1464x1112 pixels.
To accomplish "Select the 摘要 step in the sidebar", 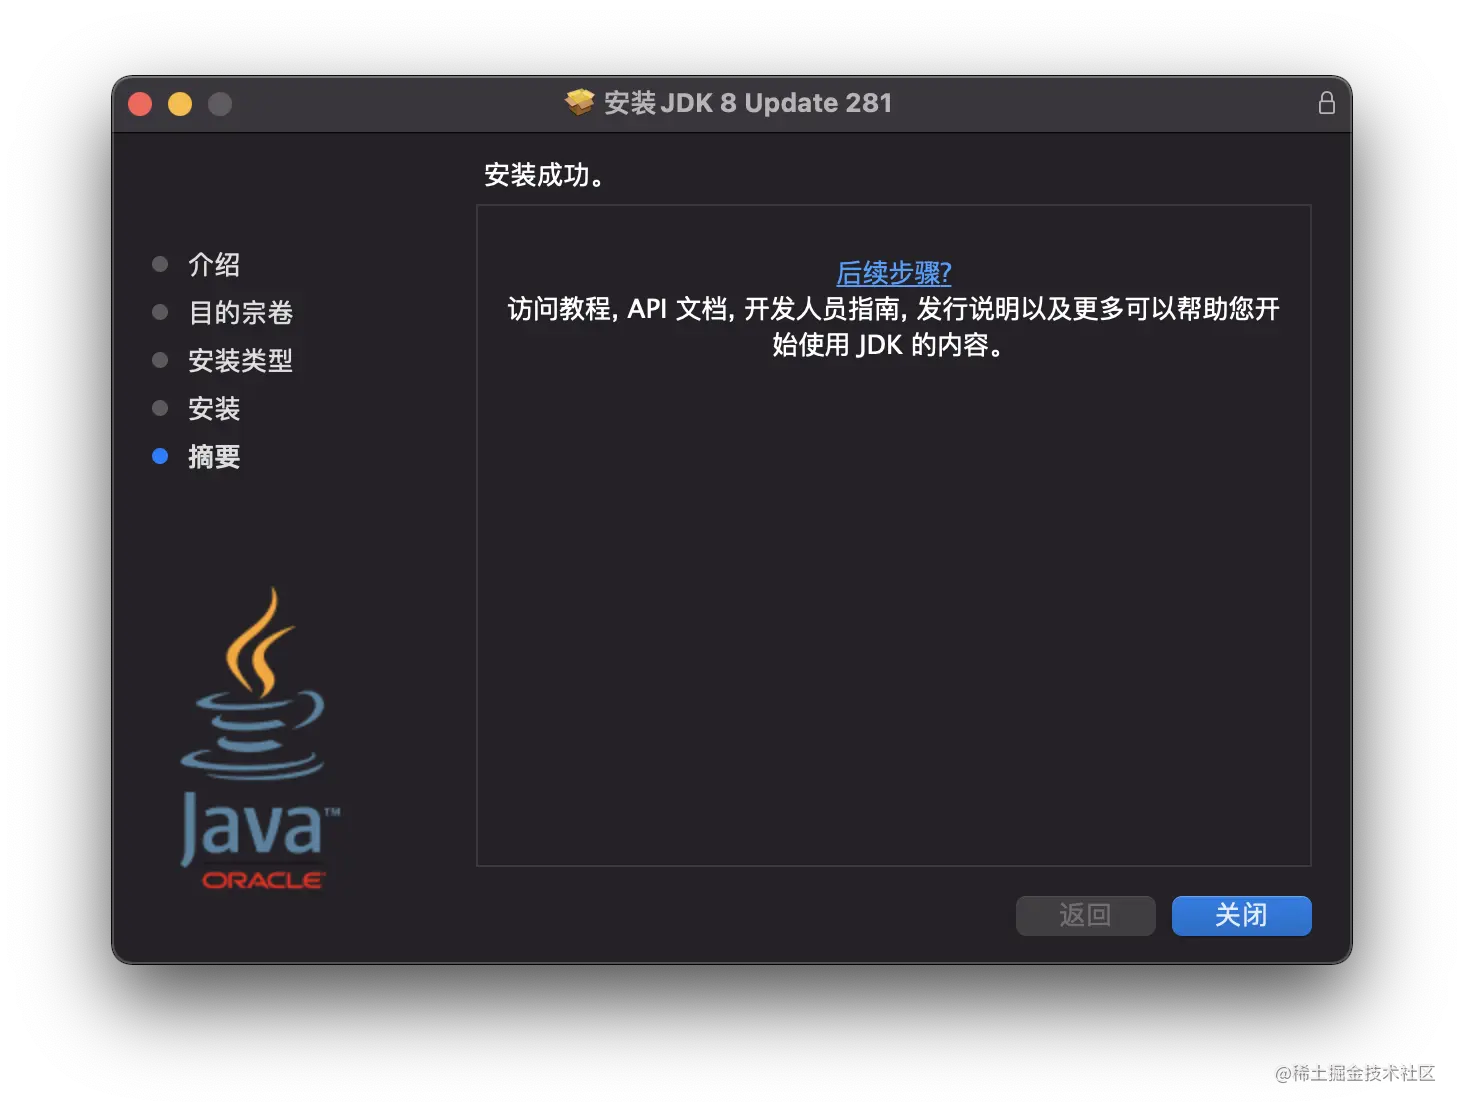I will pos(213,456).
